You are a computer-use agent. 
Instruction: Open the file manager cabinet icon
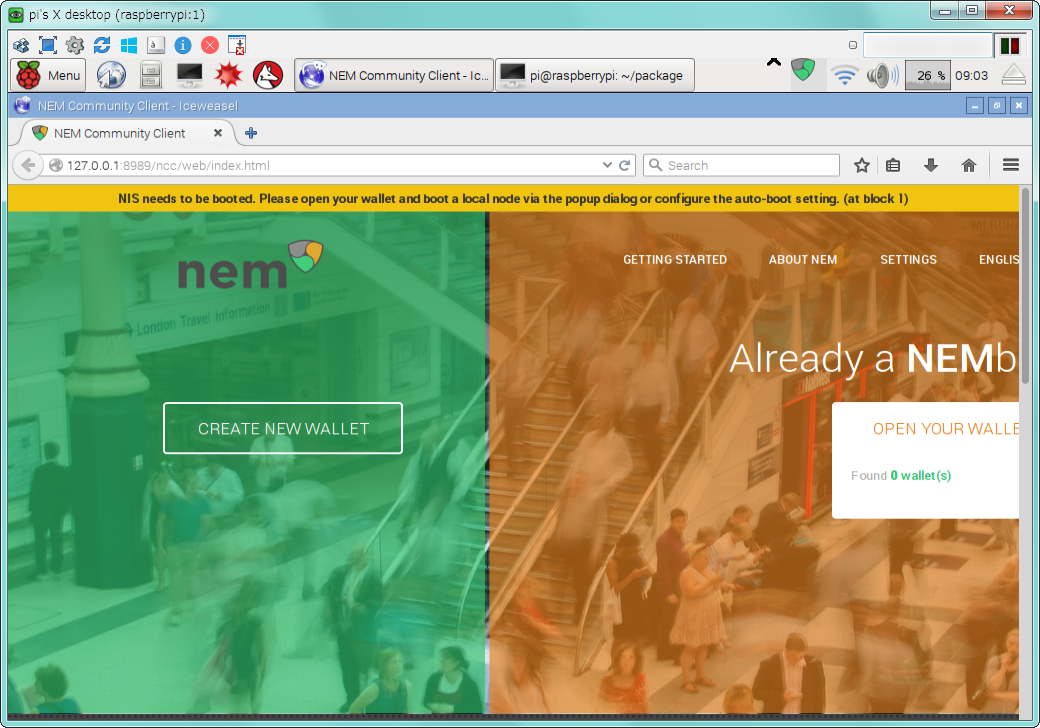point(151,75)
